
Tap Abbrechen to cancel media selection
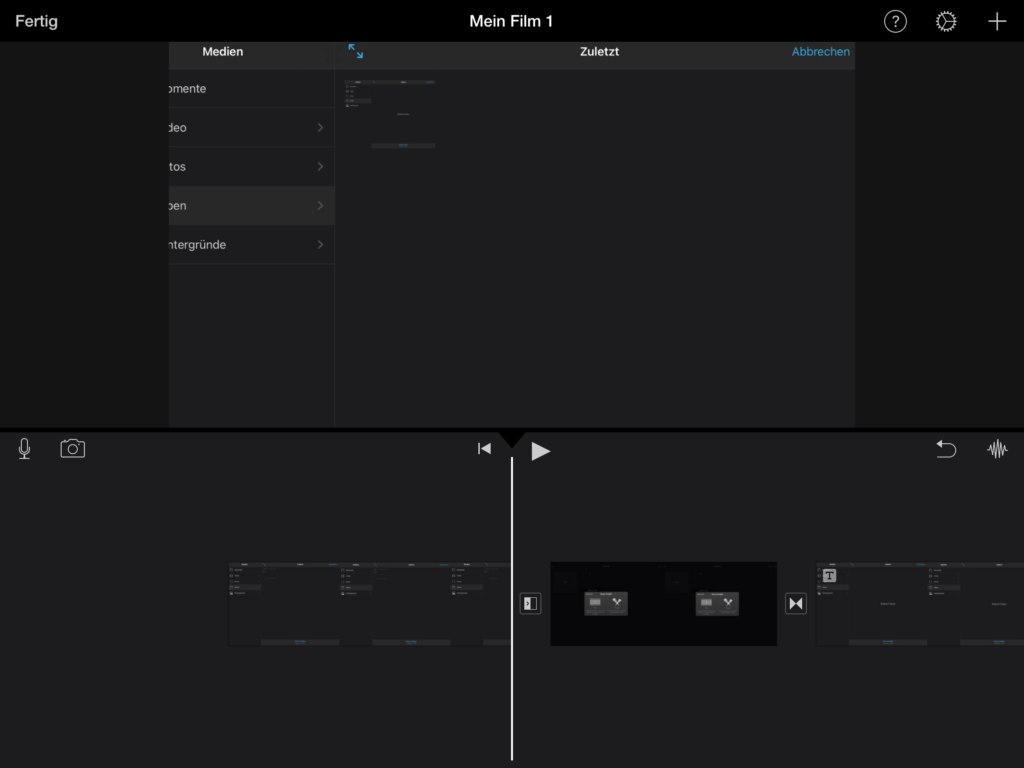click(x=820, y=52)
